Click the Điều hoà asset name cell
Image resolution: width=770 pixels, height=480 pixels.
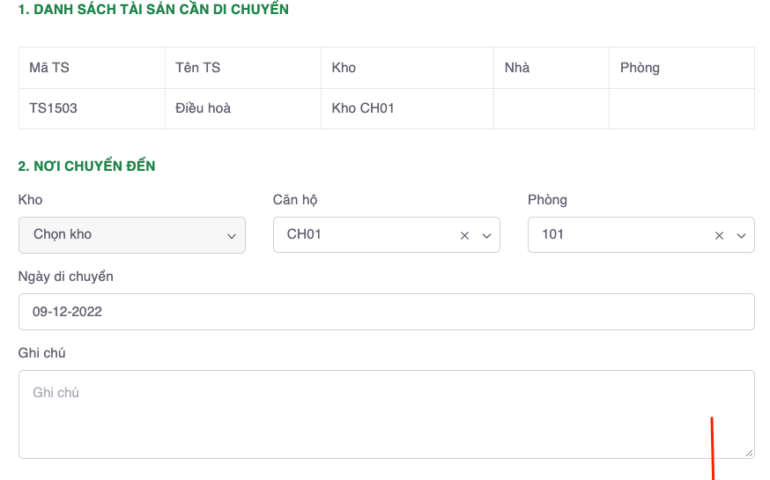pos(202,108)
